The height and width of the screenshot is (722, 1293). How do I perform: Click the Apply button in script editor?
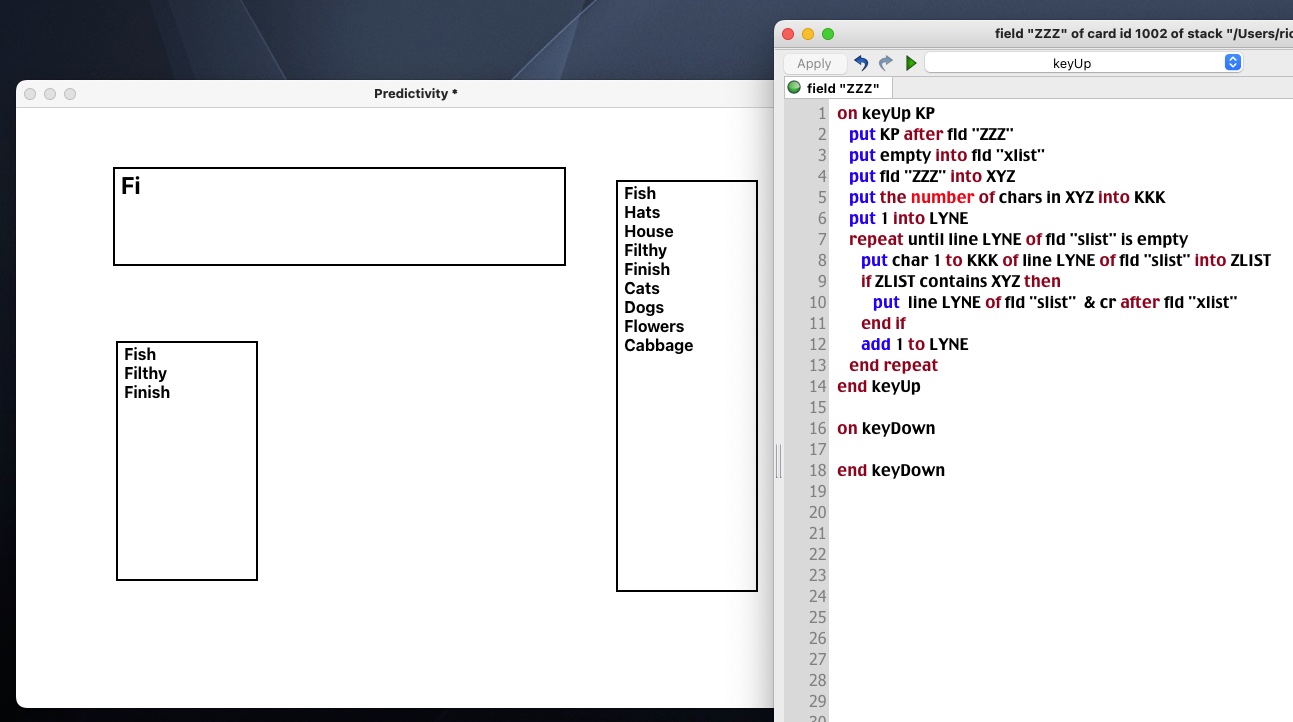pyautogui.click(x=814, y=63)
